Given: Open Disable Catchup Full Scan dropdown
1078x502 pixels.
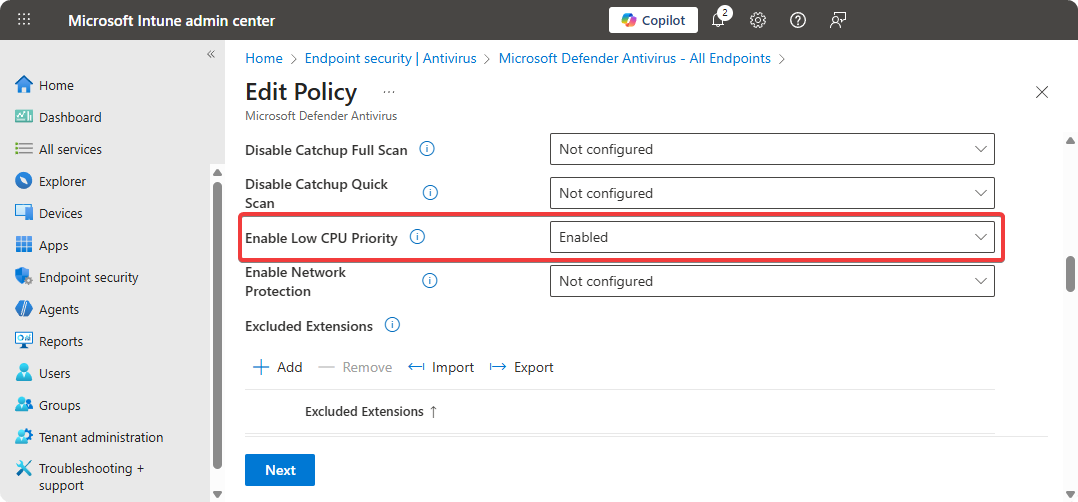Looking at the screenshot, I should [x=772, y=149].
